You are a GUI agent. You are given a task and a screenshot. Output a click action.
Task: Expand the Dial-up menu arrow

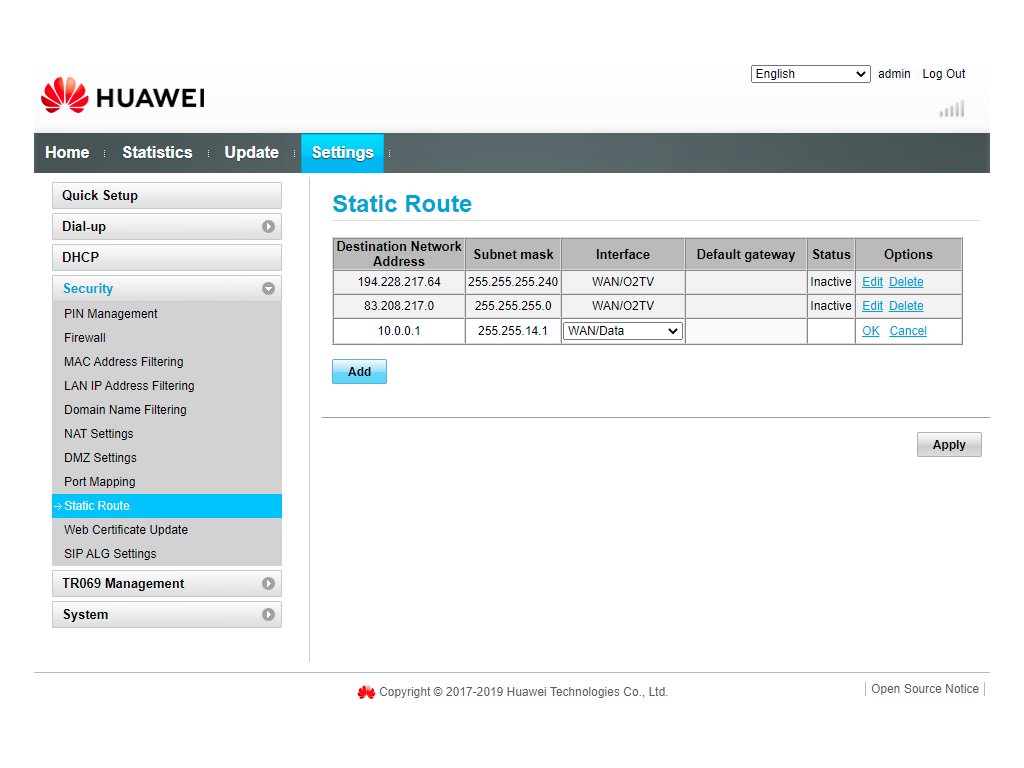268,227
